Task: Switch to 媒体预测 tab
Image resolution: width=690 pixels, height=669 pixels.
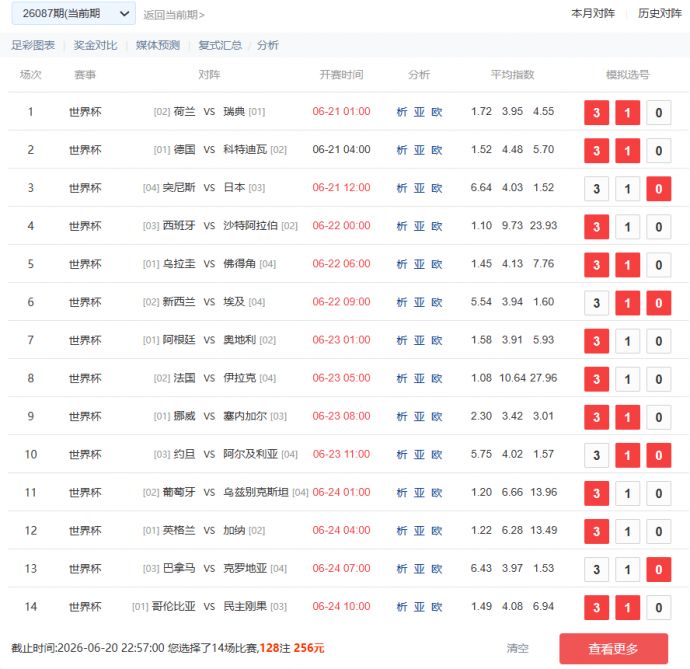Action: click(158, 45)
